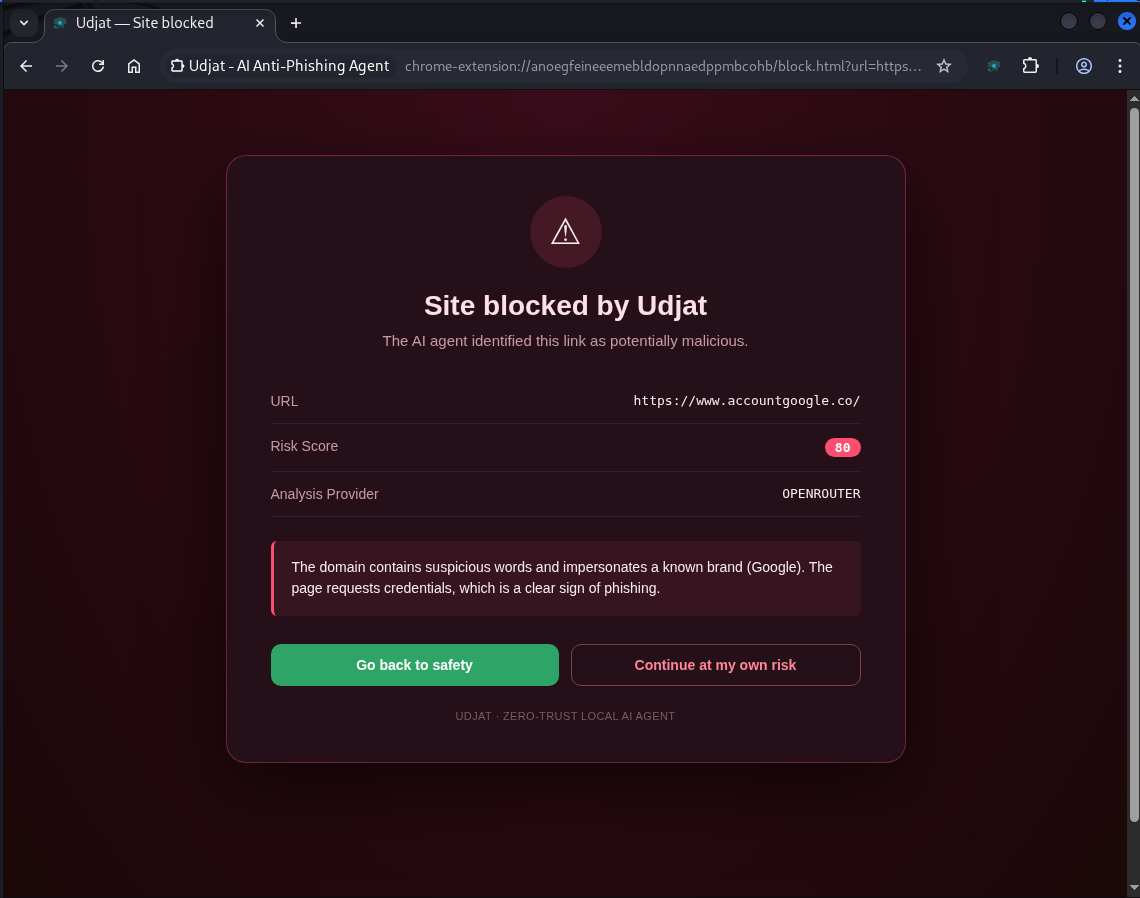Navigate back using the back arrow
1140x898 pixels.
tap(25, 66)
